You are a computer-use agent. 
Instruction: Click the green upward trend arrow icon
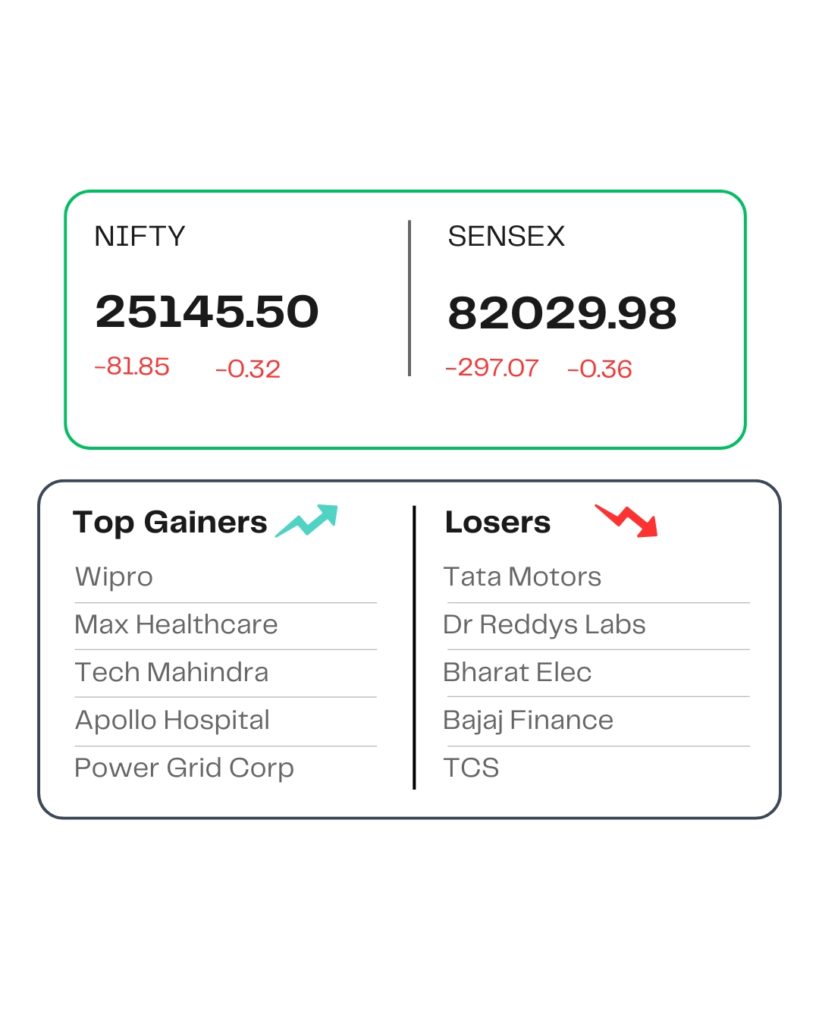pyautogui.click(x=307, y=521)
